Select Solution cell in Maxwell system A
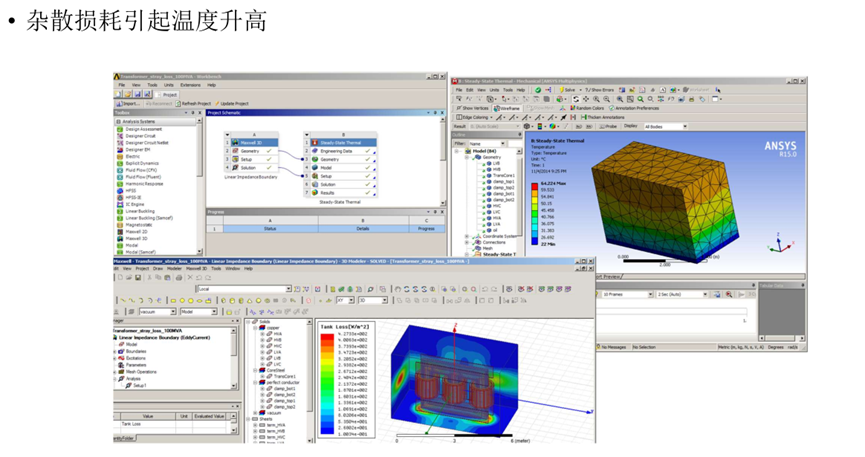This screenshot has height=457, width=865. [253, 167]
